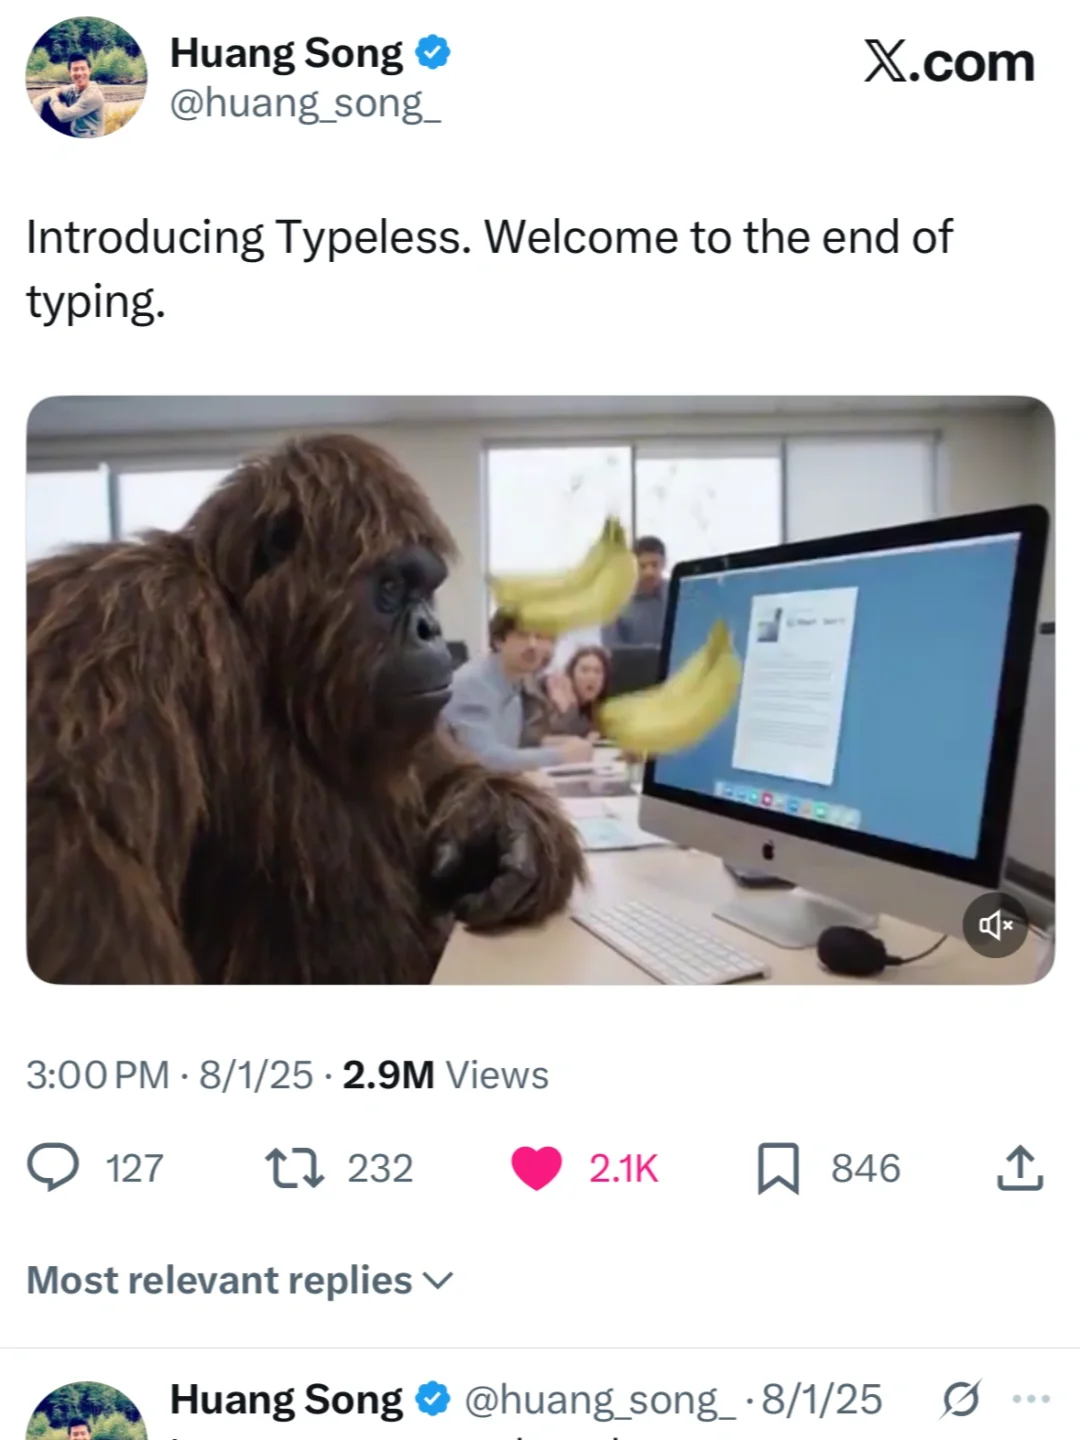
Task: Tap the share upload icon
Action: 1020,1167
